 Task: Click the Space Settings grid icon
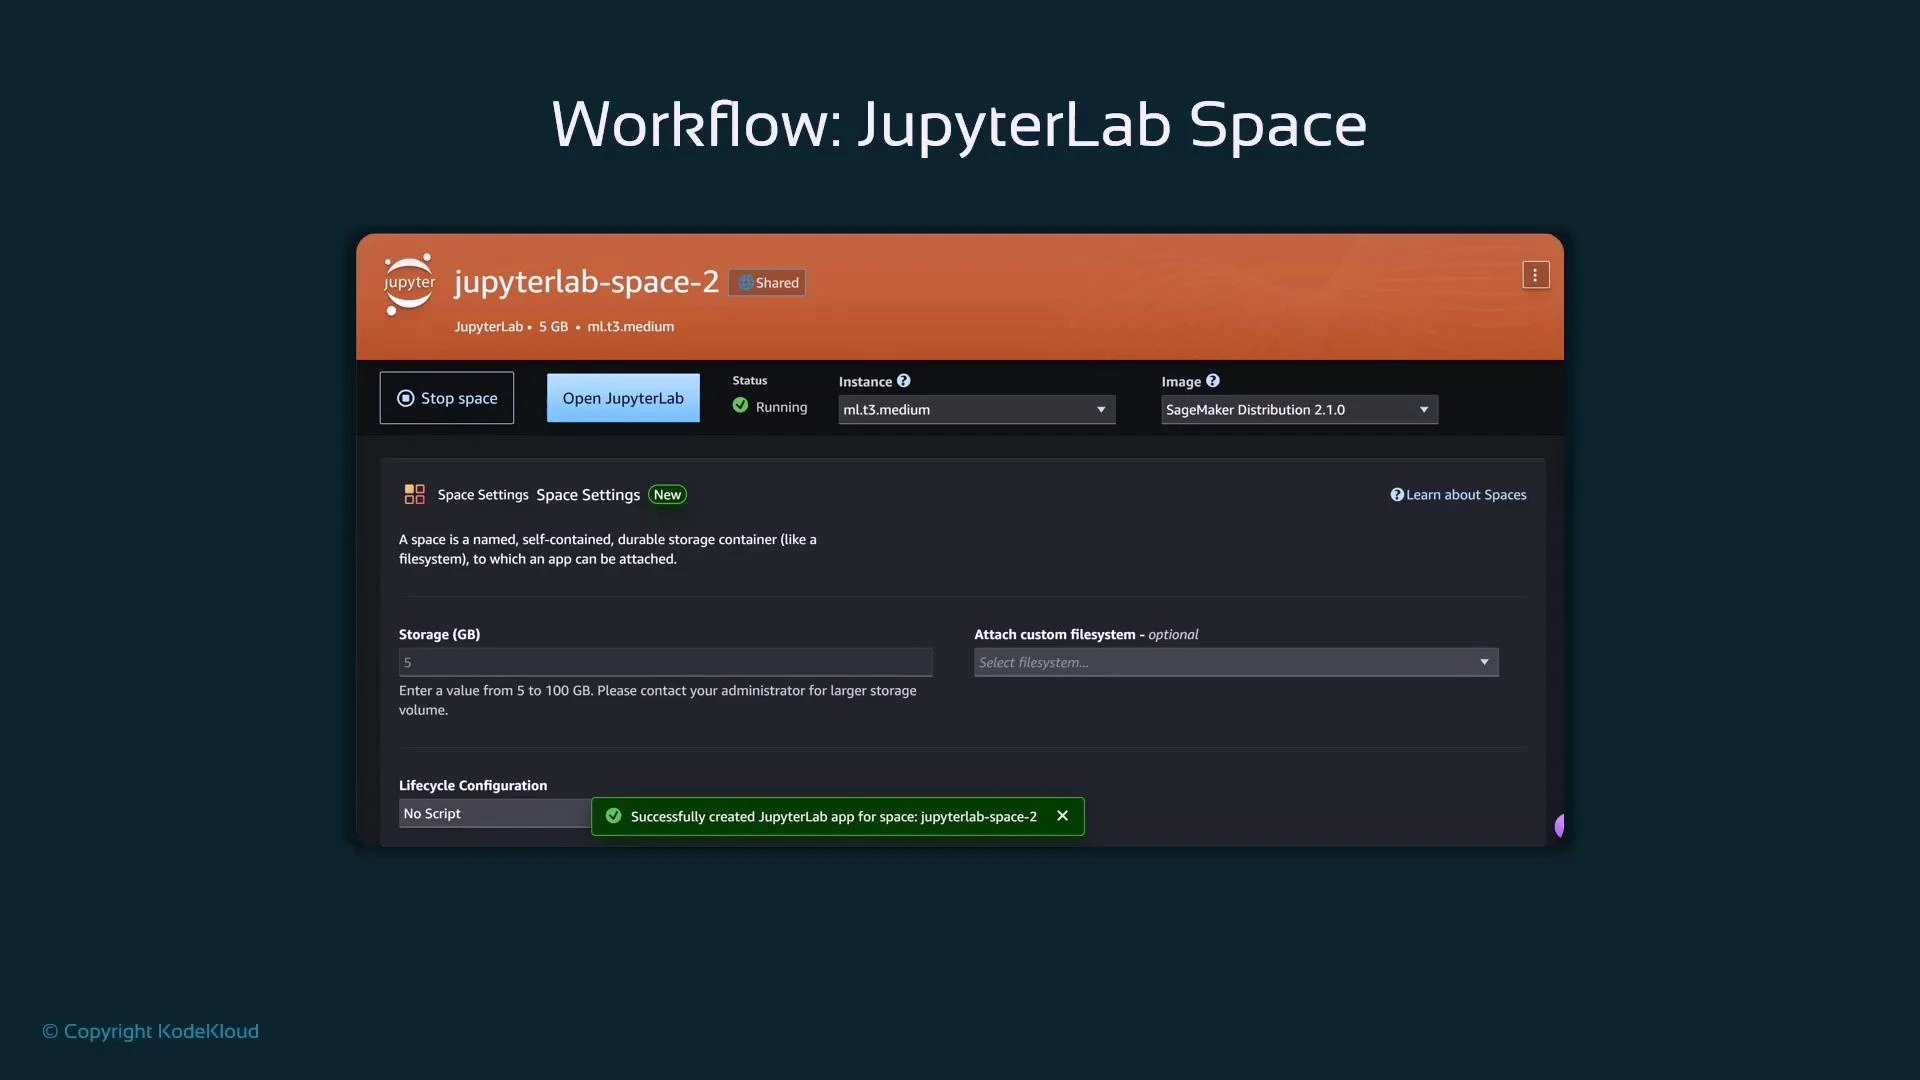point(413,494)
